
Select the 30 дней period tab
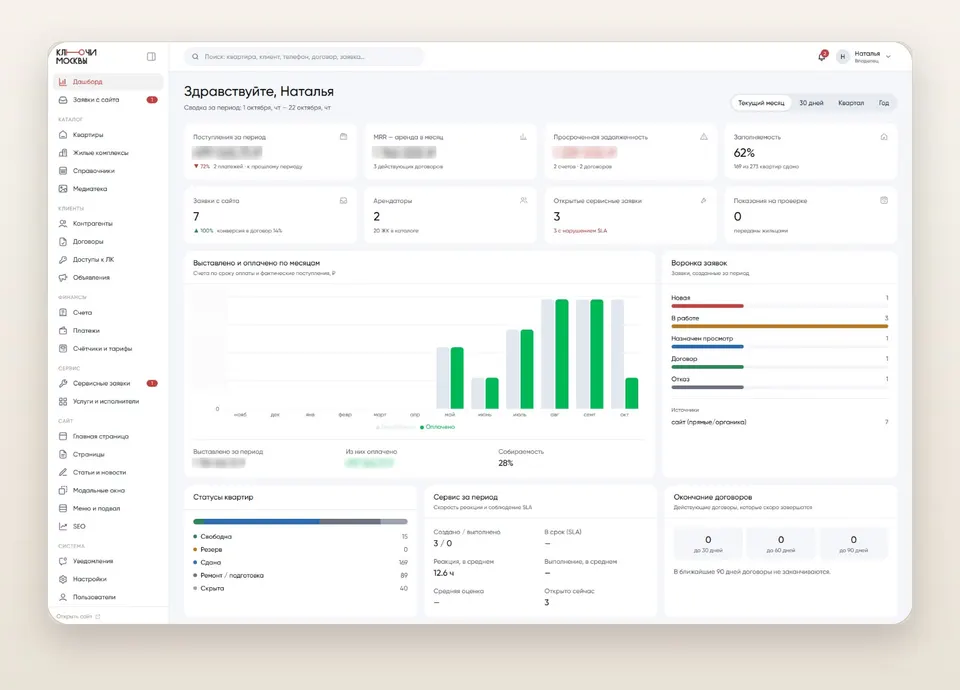(811, 103)
